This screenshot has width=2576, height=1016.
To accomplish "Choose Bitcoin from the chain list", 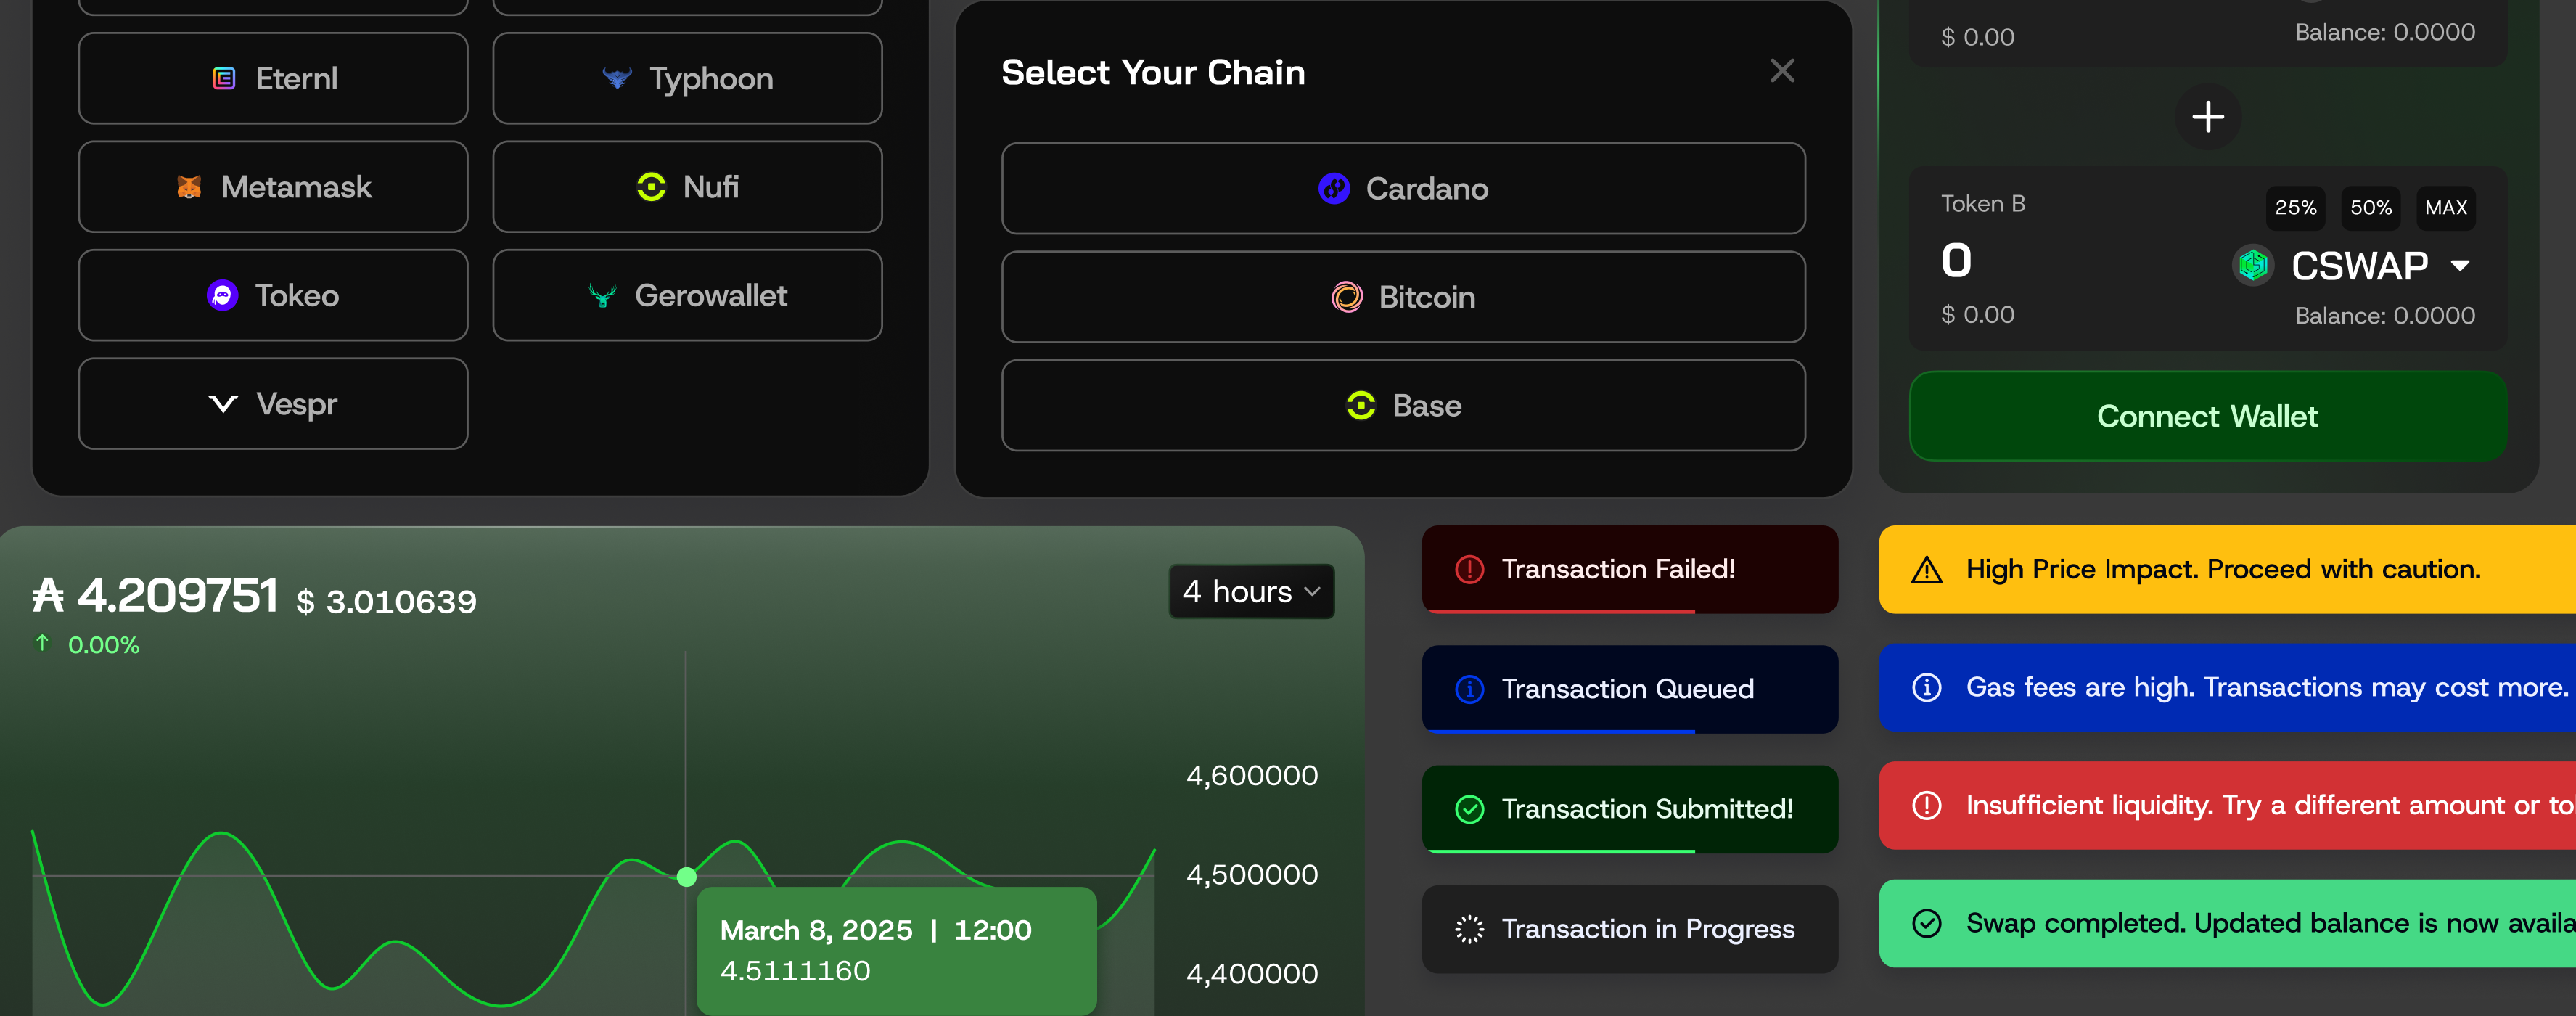I will click(1403, 297).
